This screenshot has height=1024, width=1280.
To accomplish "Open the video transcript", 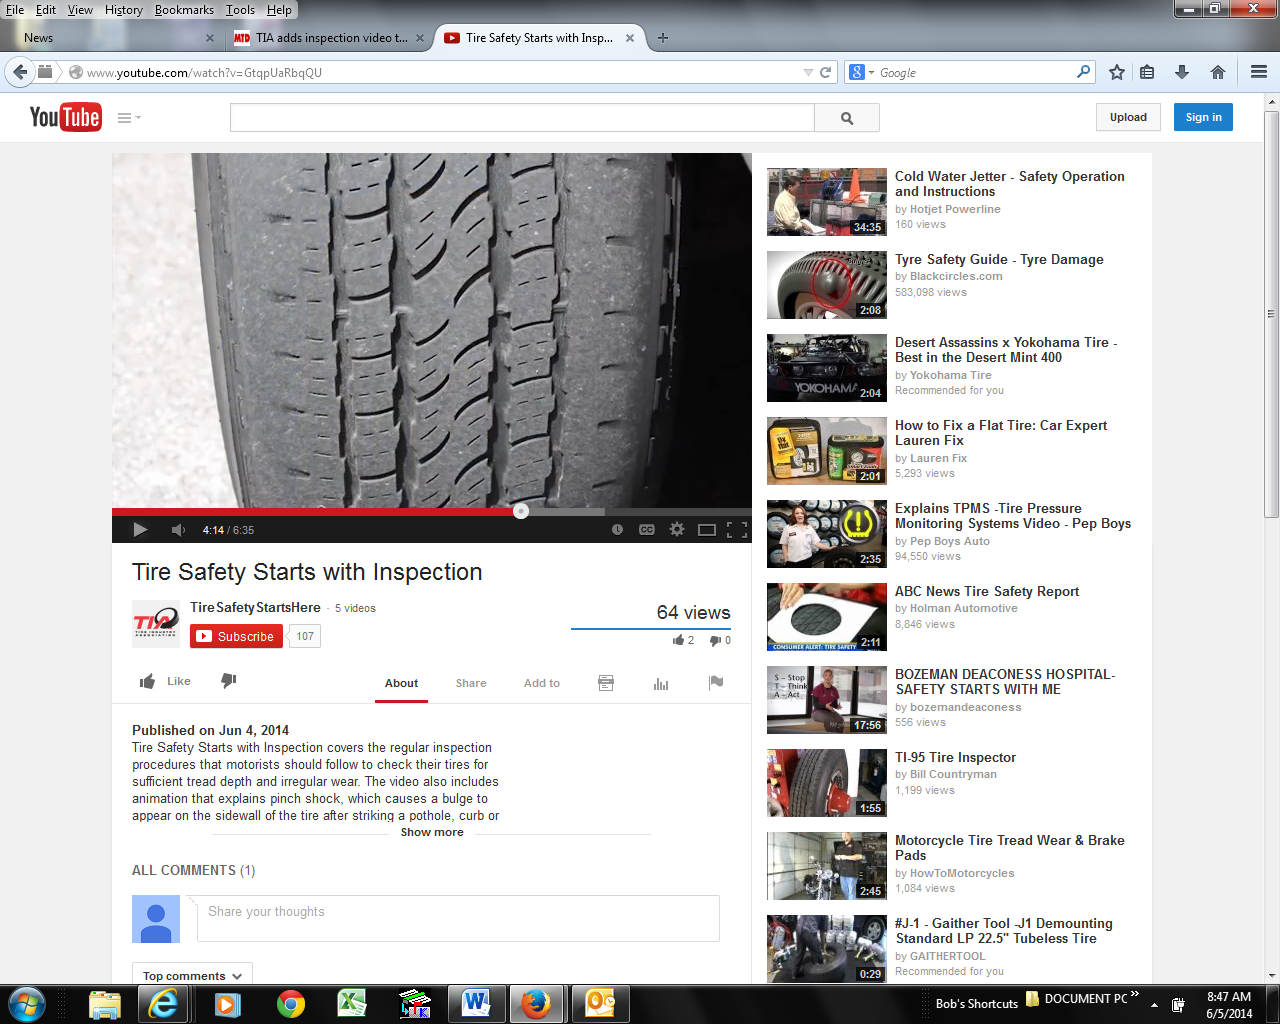I will point(606,682).
